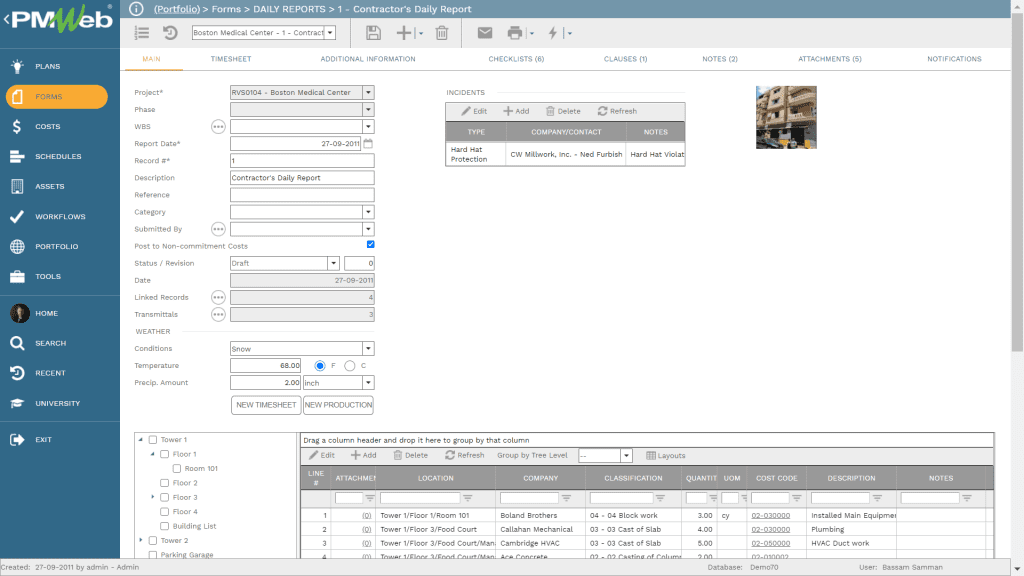Screen dimensions: 1024x576
Task: Send email via envelope icon
Action: 485,33
